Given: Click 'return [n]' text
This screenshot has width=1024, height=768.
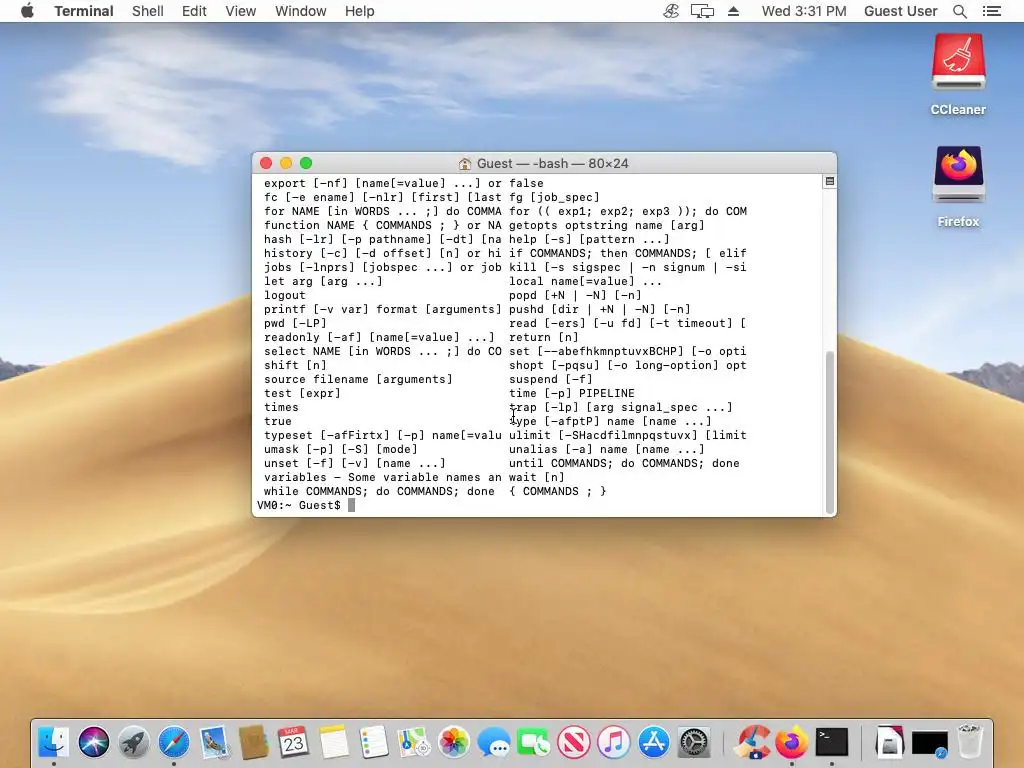Looking at the screenshot, I should pyautogui.click(x=543, y=338).
